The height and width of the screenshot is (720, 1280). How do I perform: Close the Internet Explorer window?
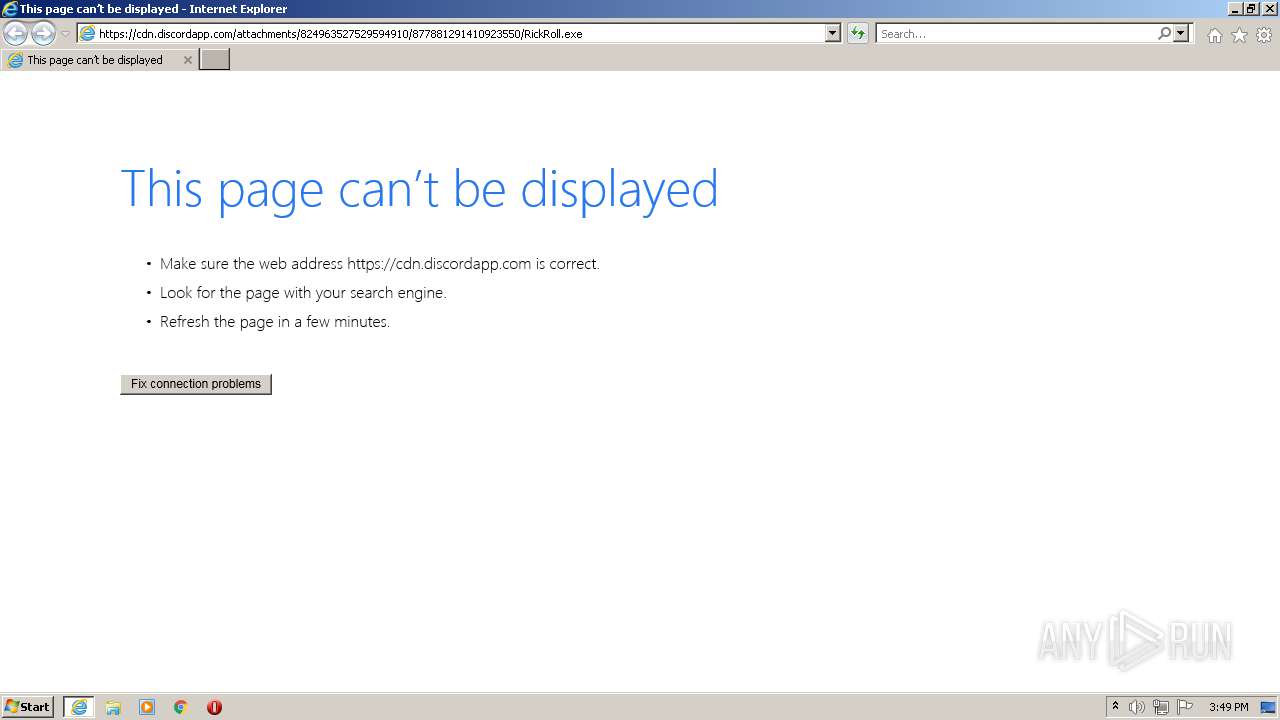pyautogui.click(x=1268, y=9)
